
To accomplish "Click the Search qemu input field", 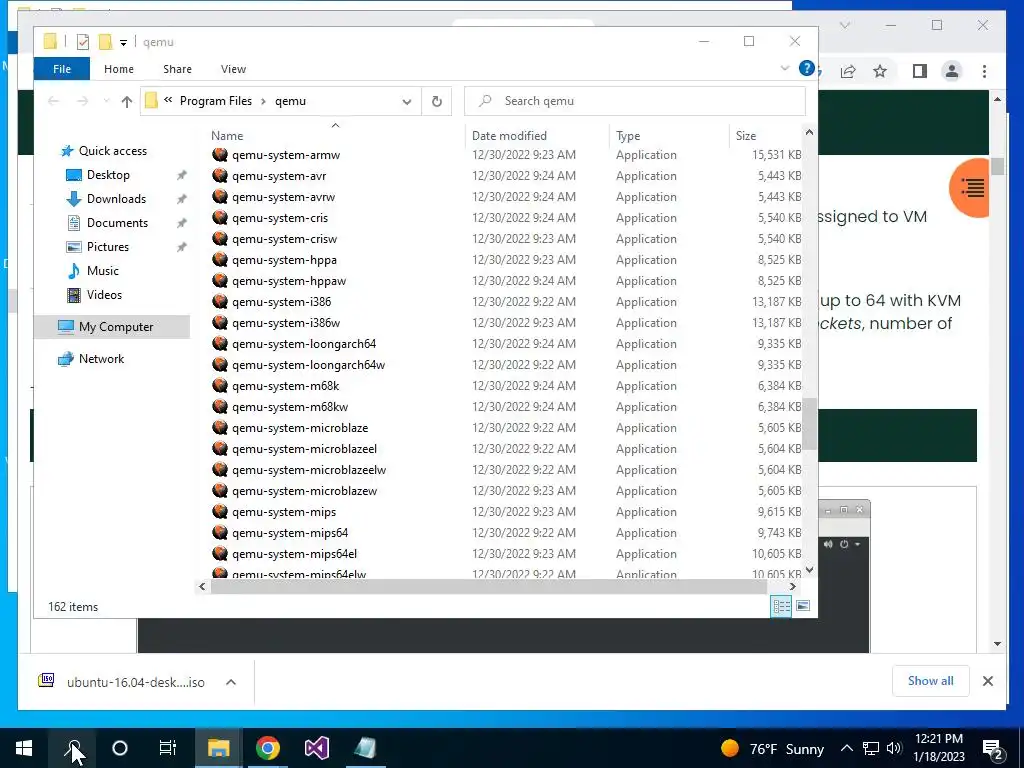I will (x=635, y=101).
